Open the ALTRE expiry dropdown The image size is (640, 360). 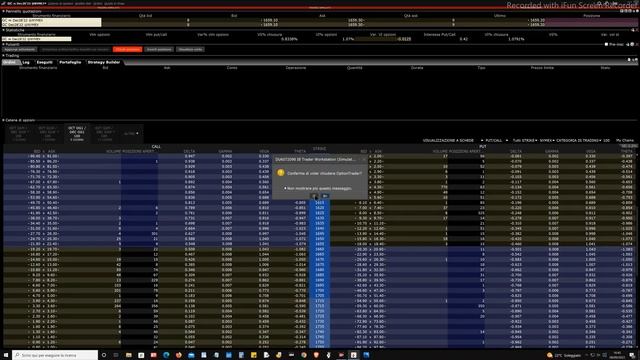click(x=131, y=133)
